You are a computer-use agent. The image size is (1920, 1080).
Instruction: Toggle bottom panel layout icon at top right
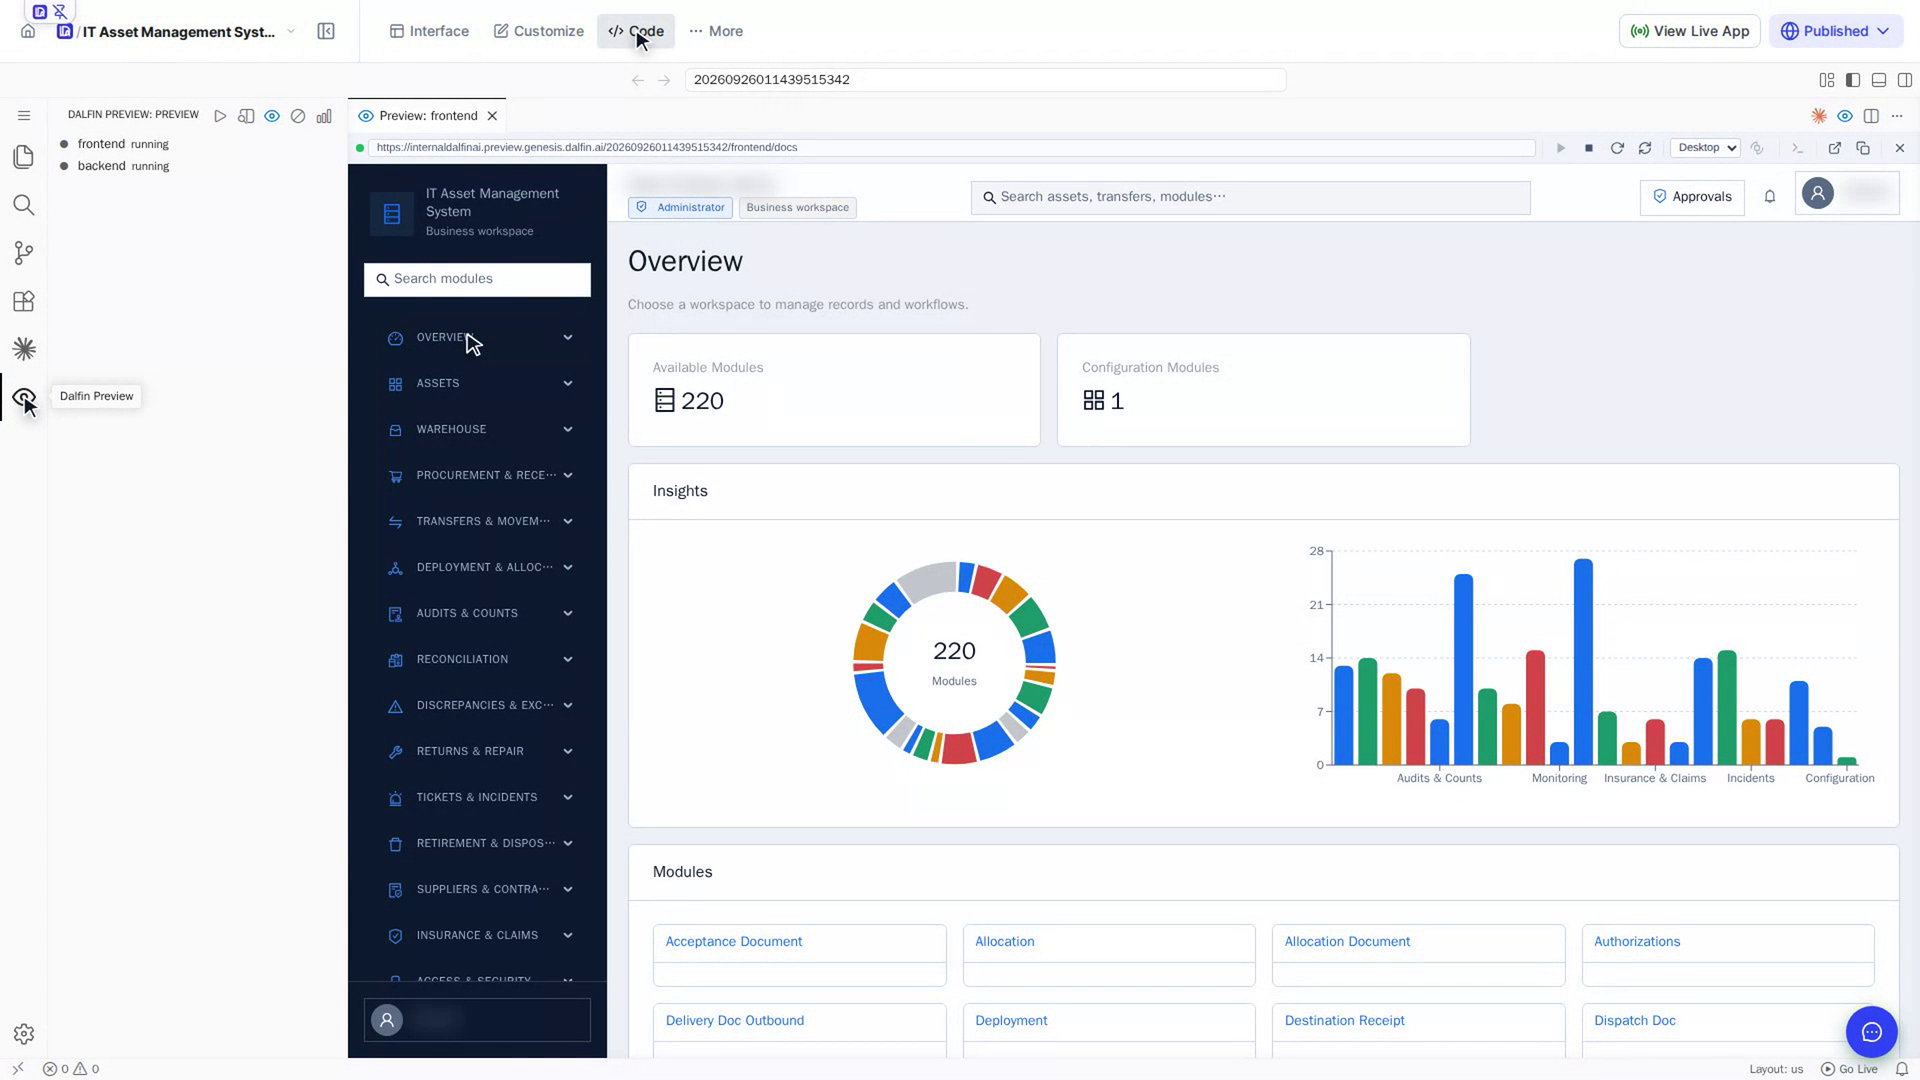pyautogui.click(x=1879, y=80)
